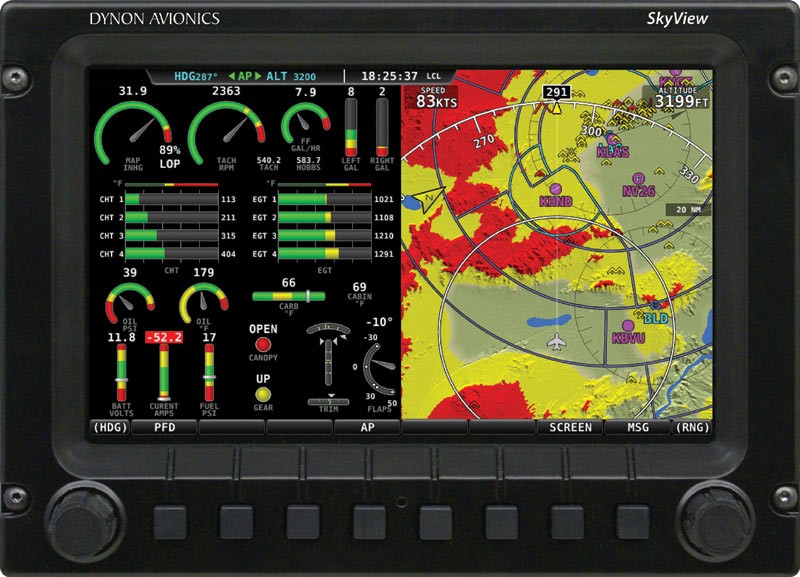Viewport: 800px width, 577px height.
Task: Click the flaps position dial
Action: 380,369
